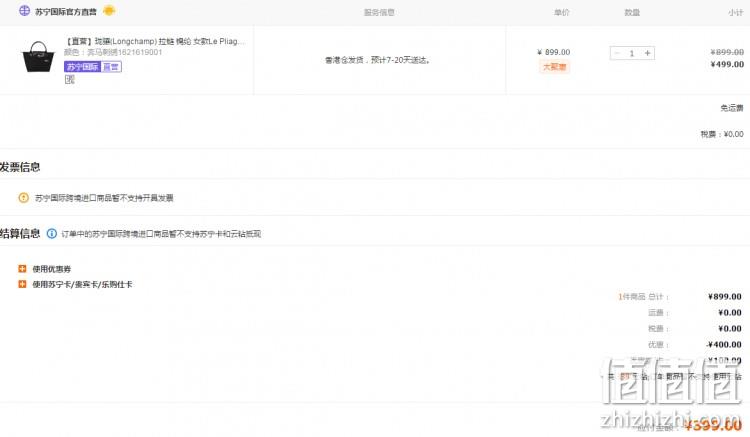Expand 使用苏宁卡/盛宾卡/乐购仕卡 section
The height and width of the screenshot is (437, 750).
point(75,284)
